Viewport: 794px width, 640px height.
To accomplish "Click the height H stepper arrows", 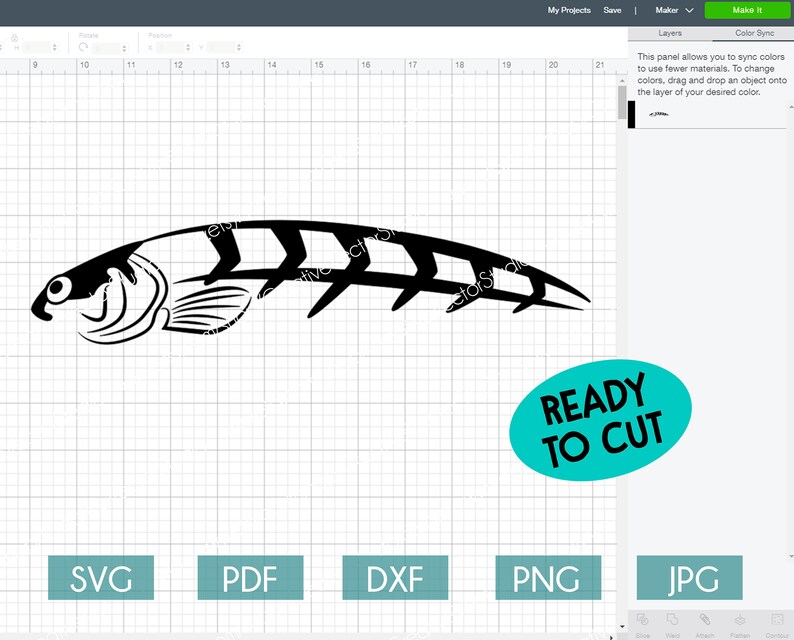I will click(55, 48).
